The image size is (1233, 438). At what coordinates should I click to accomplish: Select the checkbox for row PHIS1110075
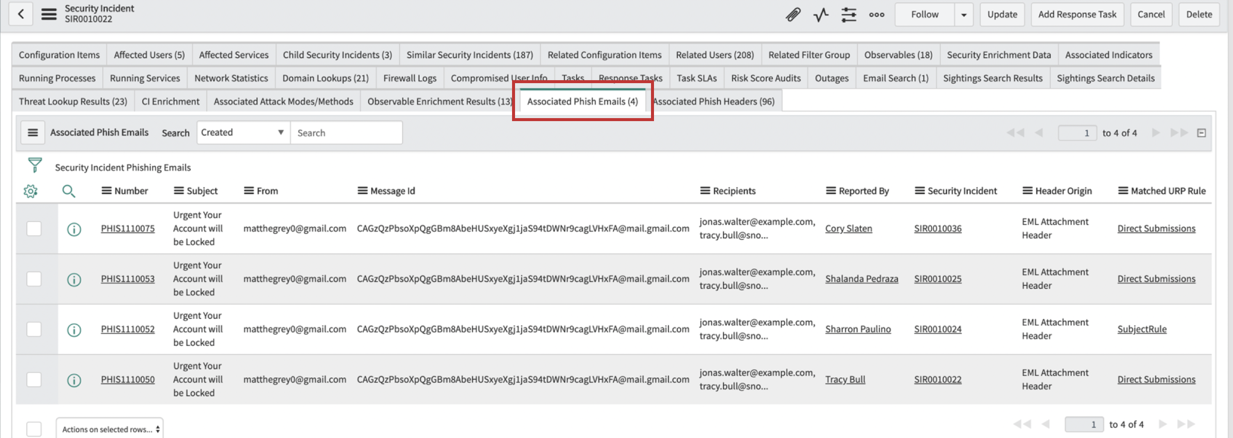pyautogui.click(x=34, y=229)
